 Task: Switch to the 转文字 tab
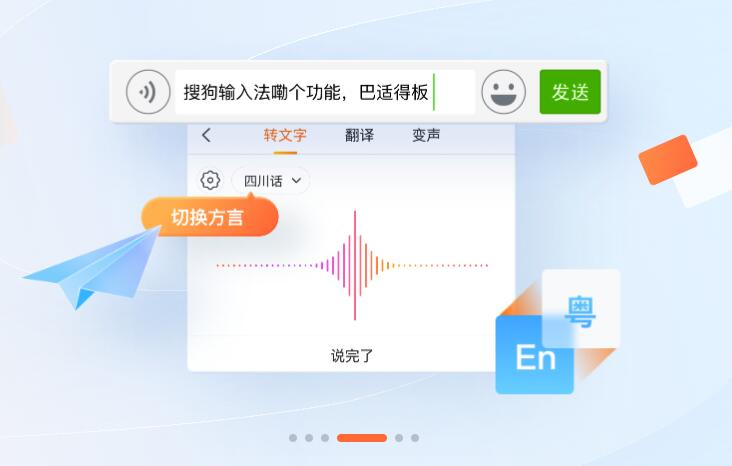coord(285,135)
